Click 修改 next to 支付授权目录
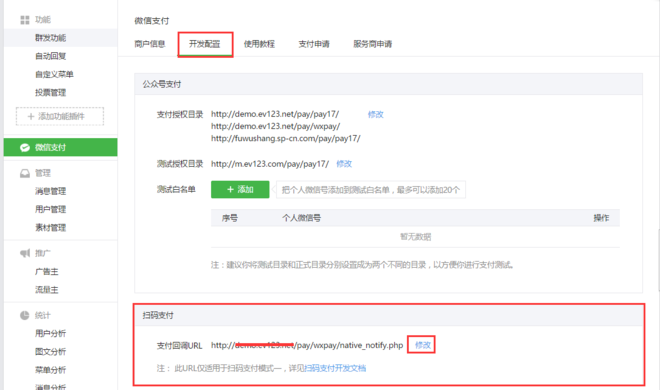Image resolution: width=660 pixels, height=390 pixels. pyautogui.click(x=375, y=114)
